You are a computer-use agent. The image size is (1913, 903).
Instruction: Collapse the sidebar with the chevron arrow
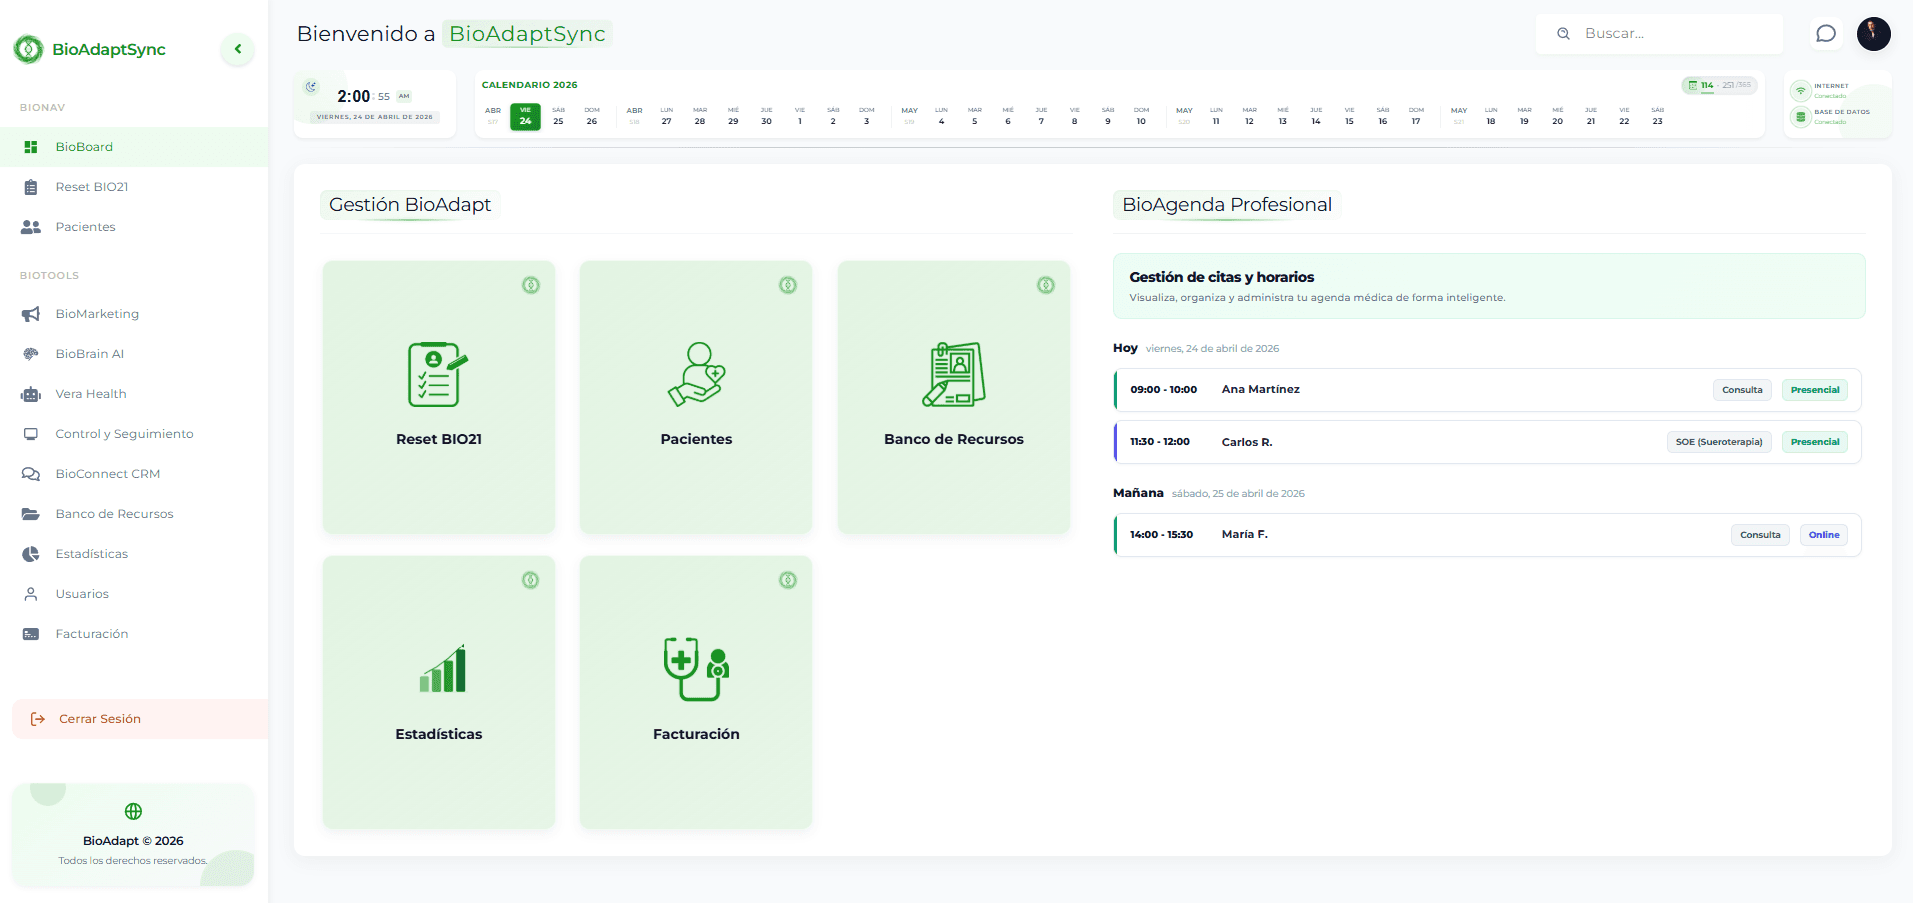(237, 48)
